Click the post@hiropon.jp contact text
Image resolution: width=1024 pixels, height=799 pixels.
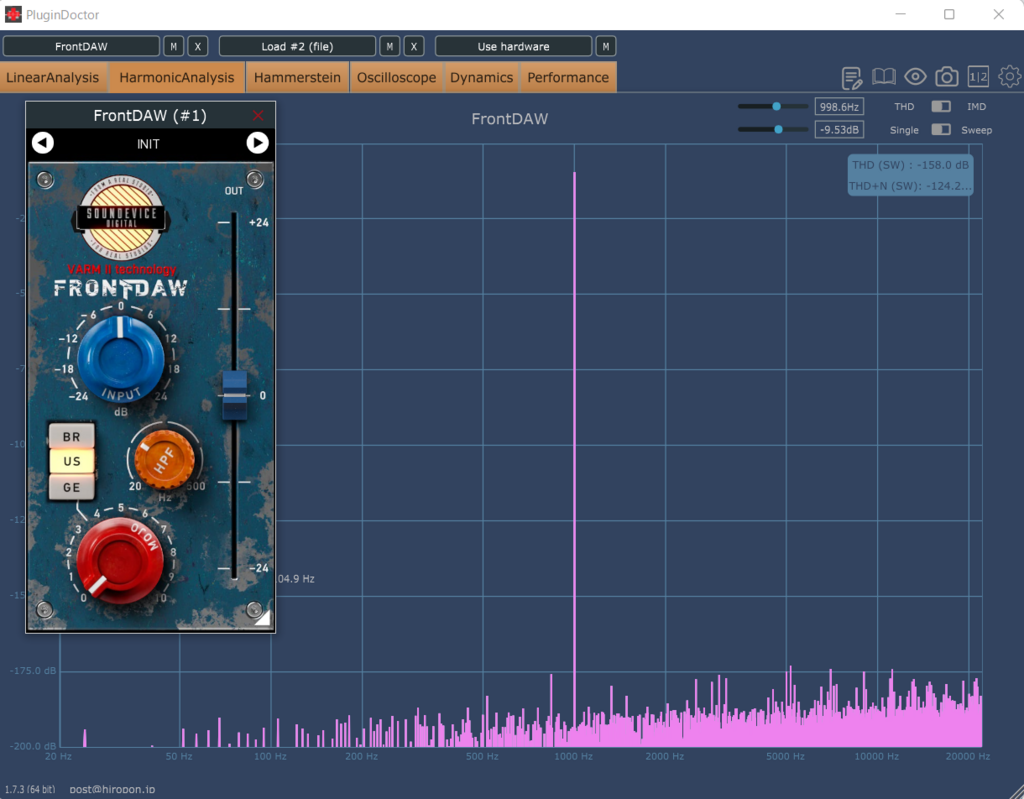tap(112, 789)
